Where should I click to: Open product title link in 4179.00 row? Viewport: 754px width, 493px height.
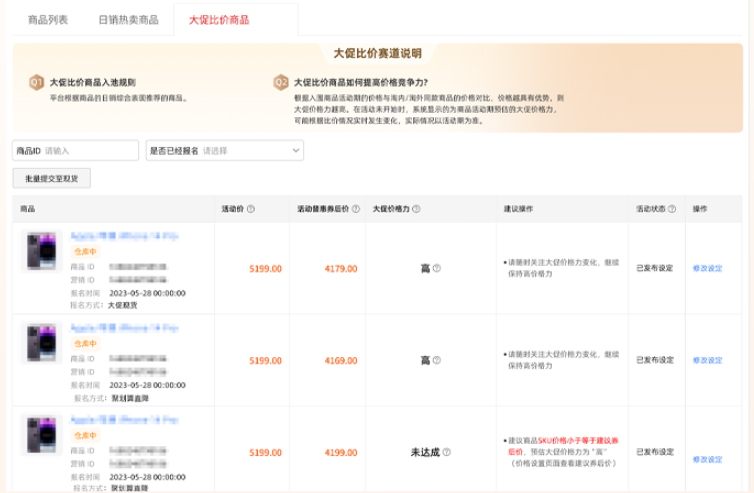click(x=125, y=236)
